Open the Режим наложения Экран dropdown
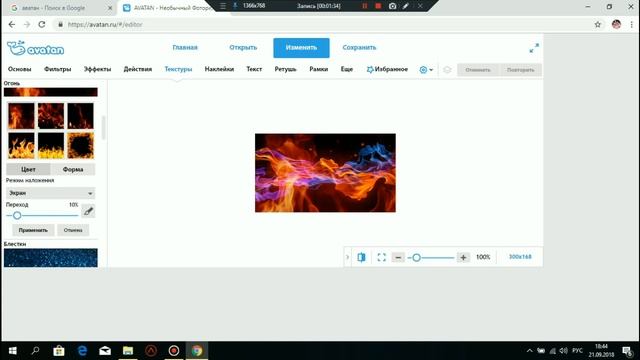 point(51,193)
